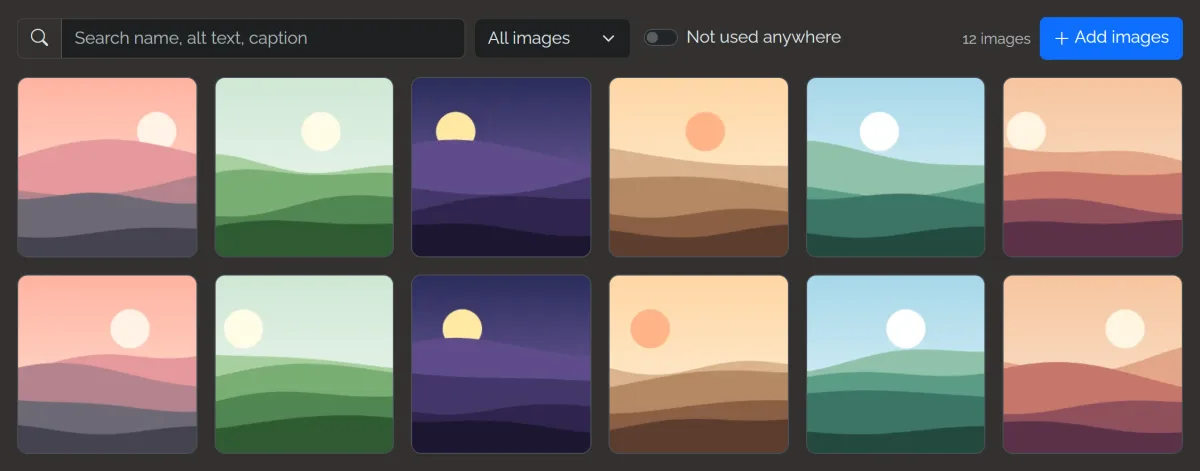Click the magnifying glass search icon
Image resolution: width=1200 pixels, height=471 pixels.
tap(39, 38)
